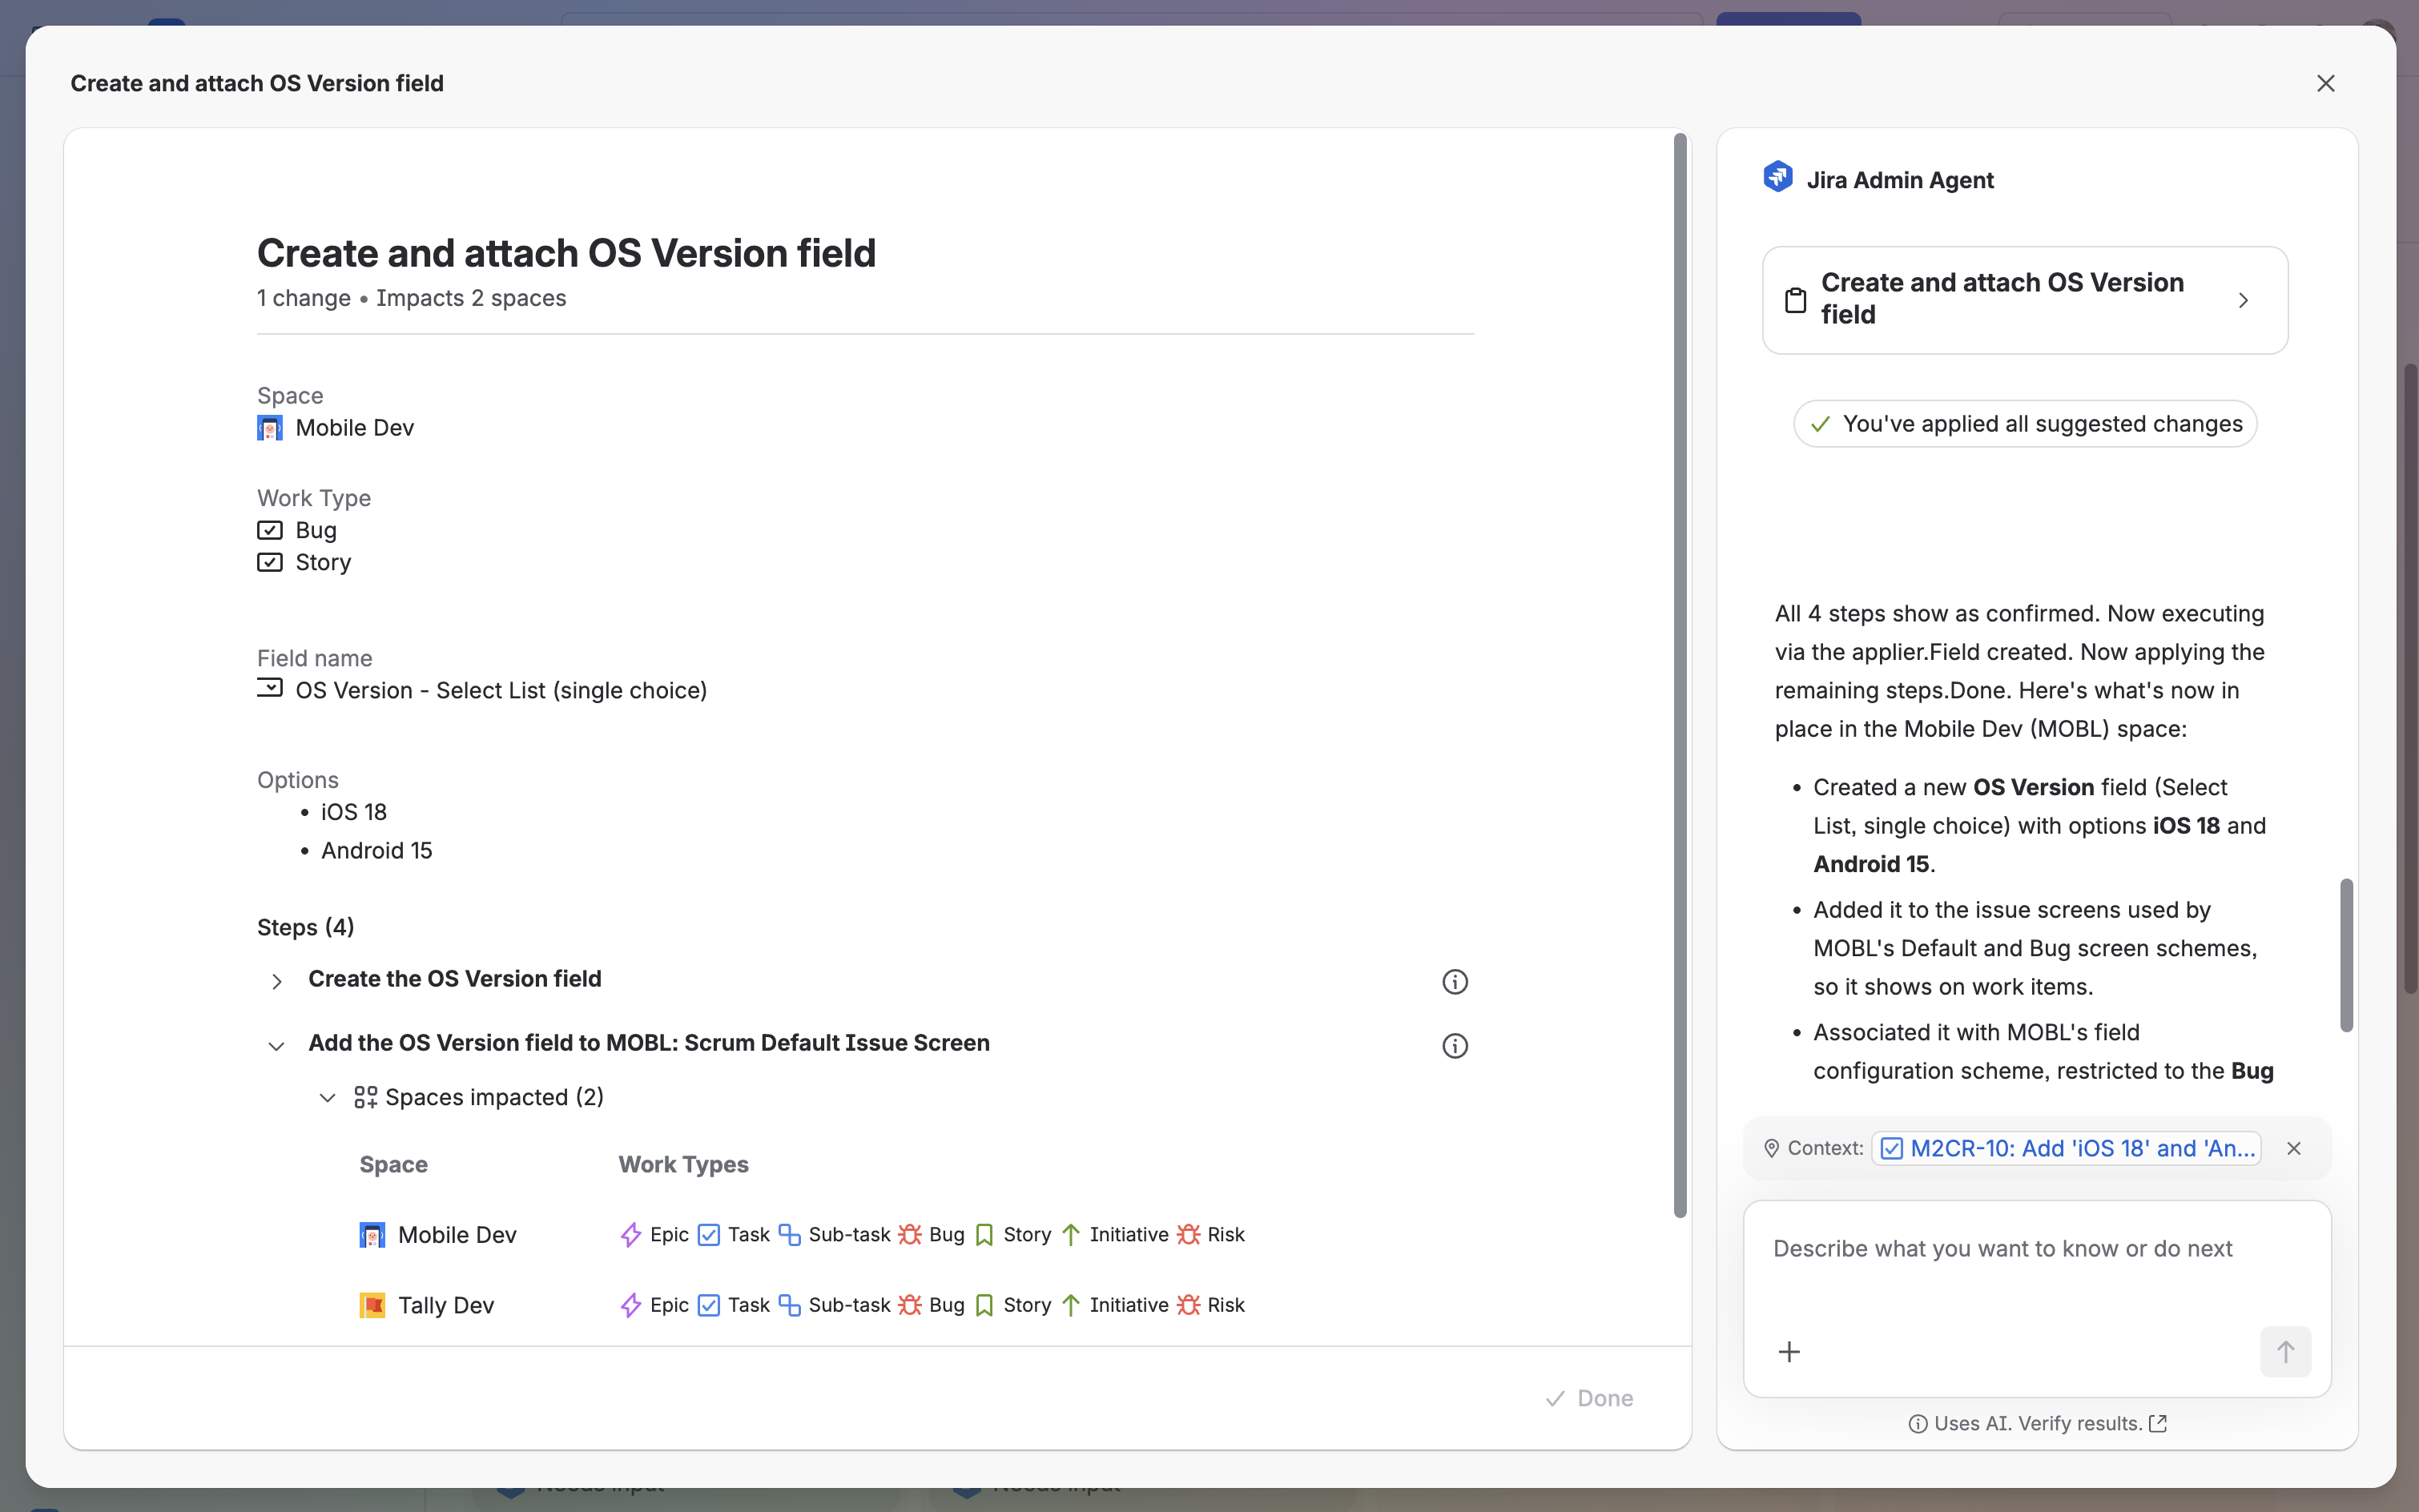This screenshot has height=1512, width=2419.
Task: Open the Create and attach OS Version field card
Action: coord(2024,299)
